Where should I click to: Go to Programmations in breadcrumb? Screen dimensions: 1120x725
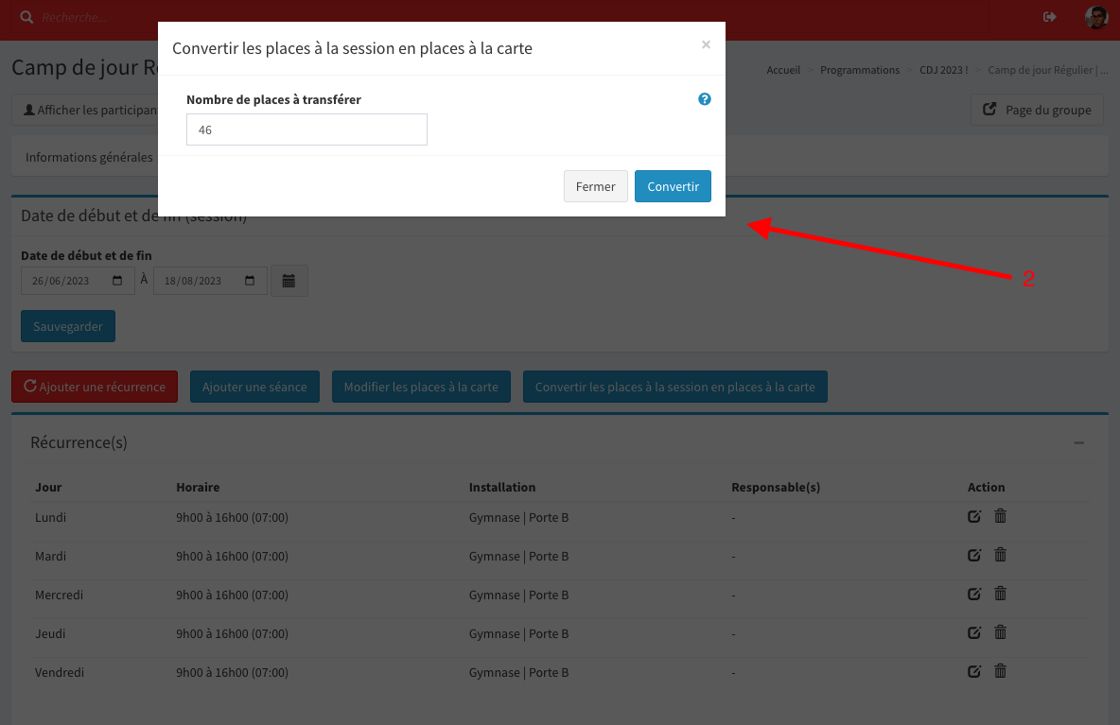[860, 70]
